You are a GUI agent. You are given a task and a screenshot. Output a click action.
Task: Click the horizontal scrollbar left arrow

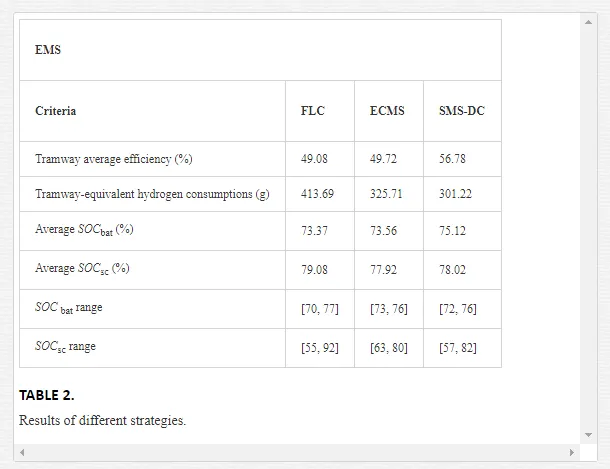pos(22,452)
